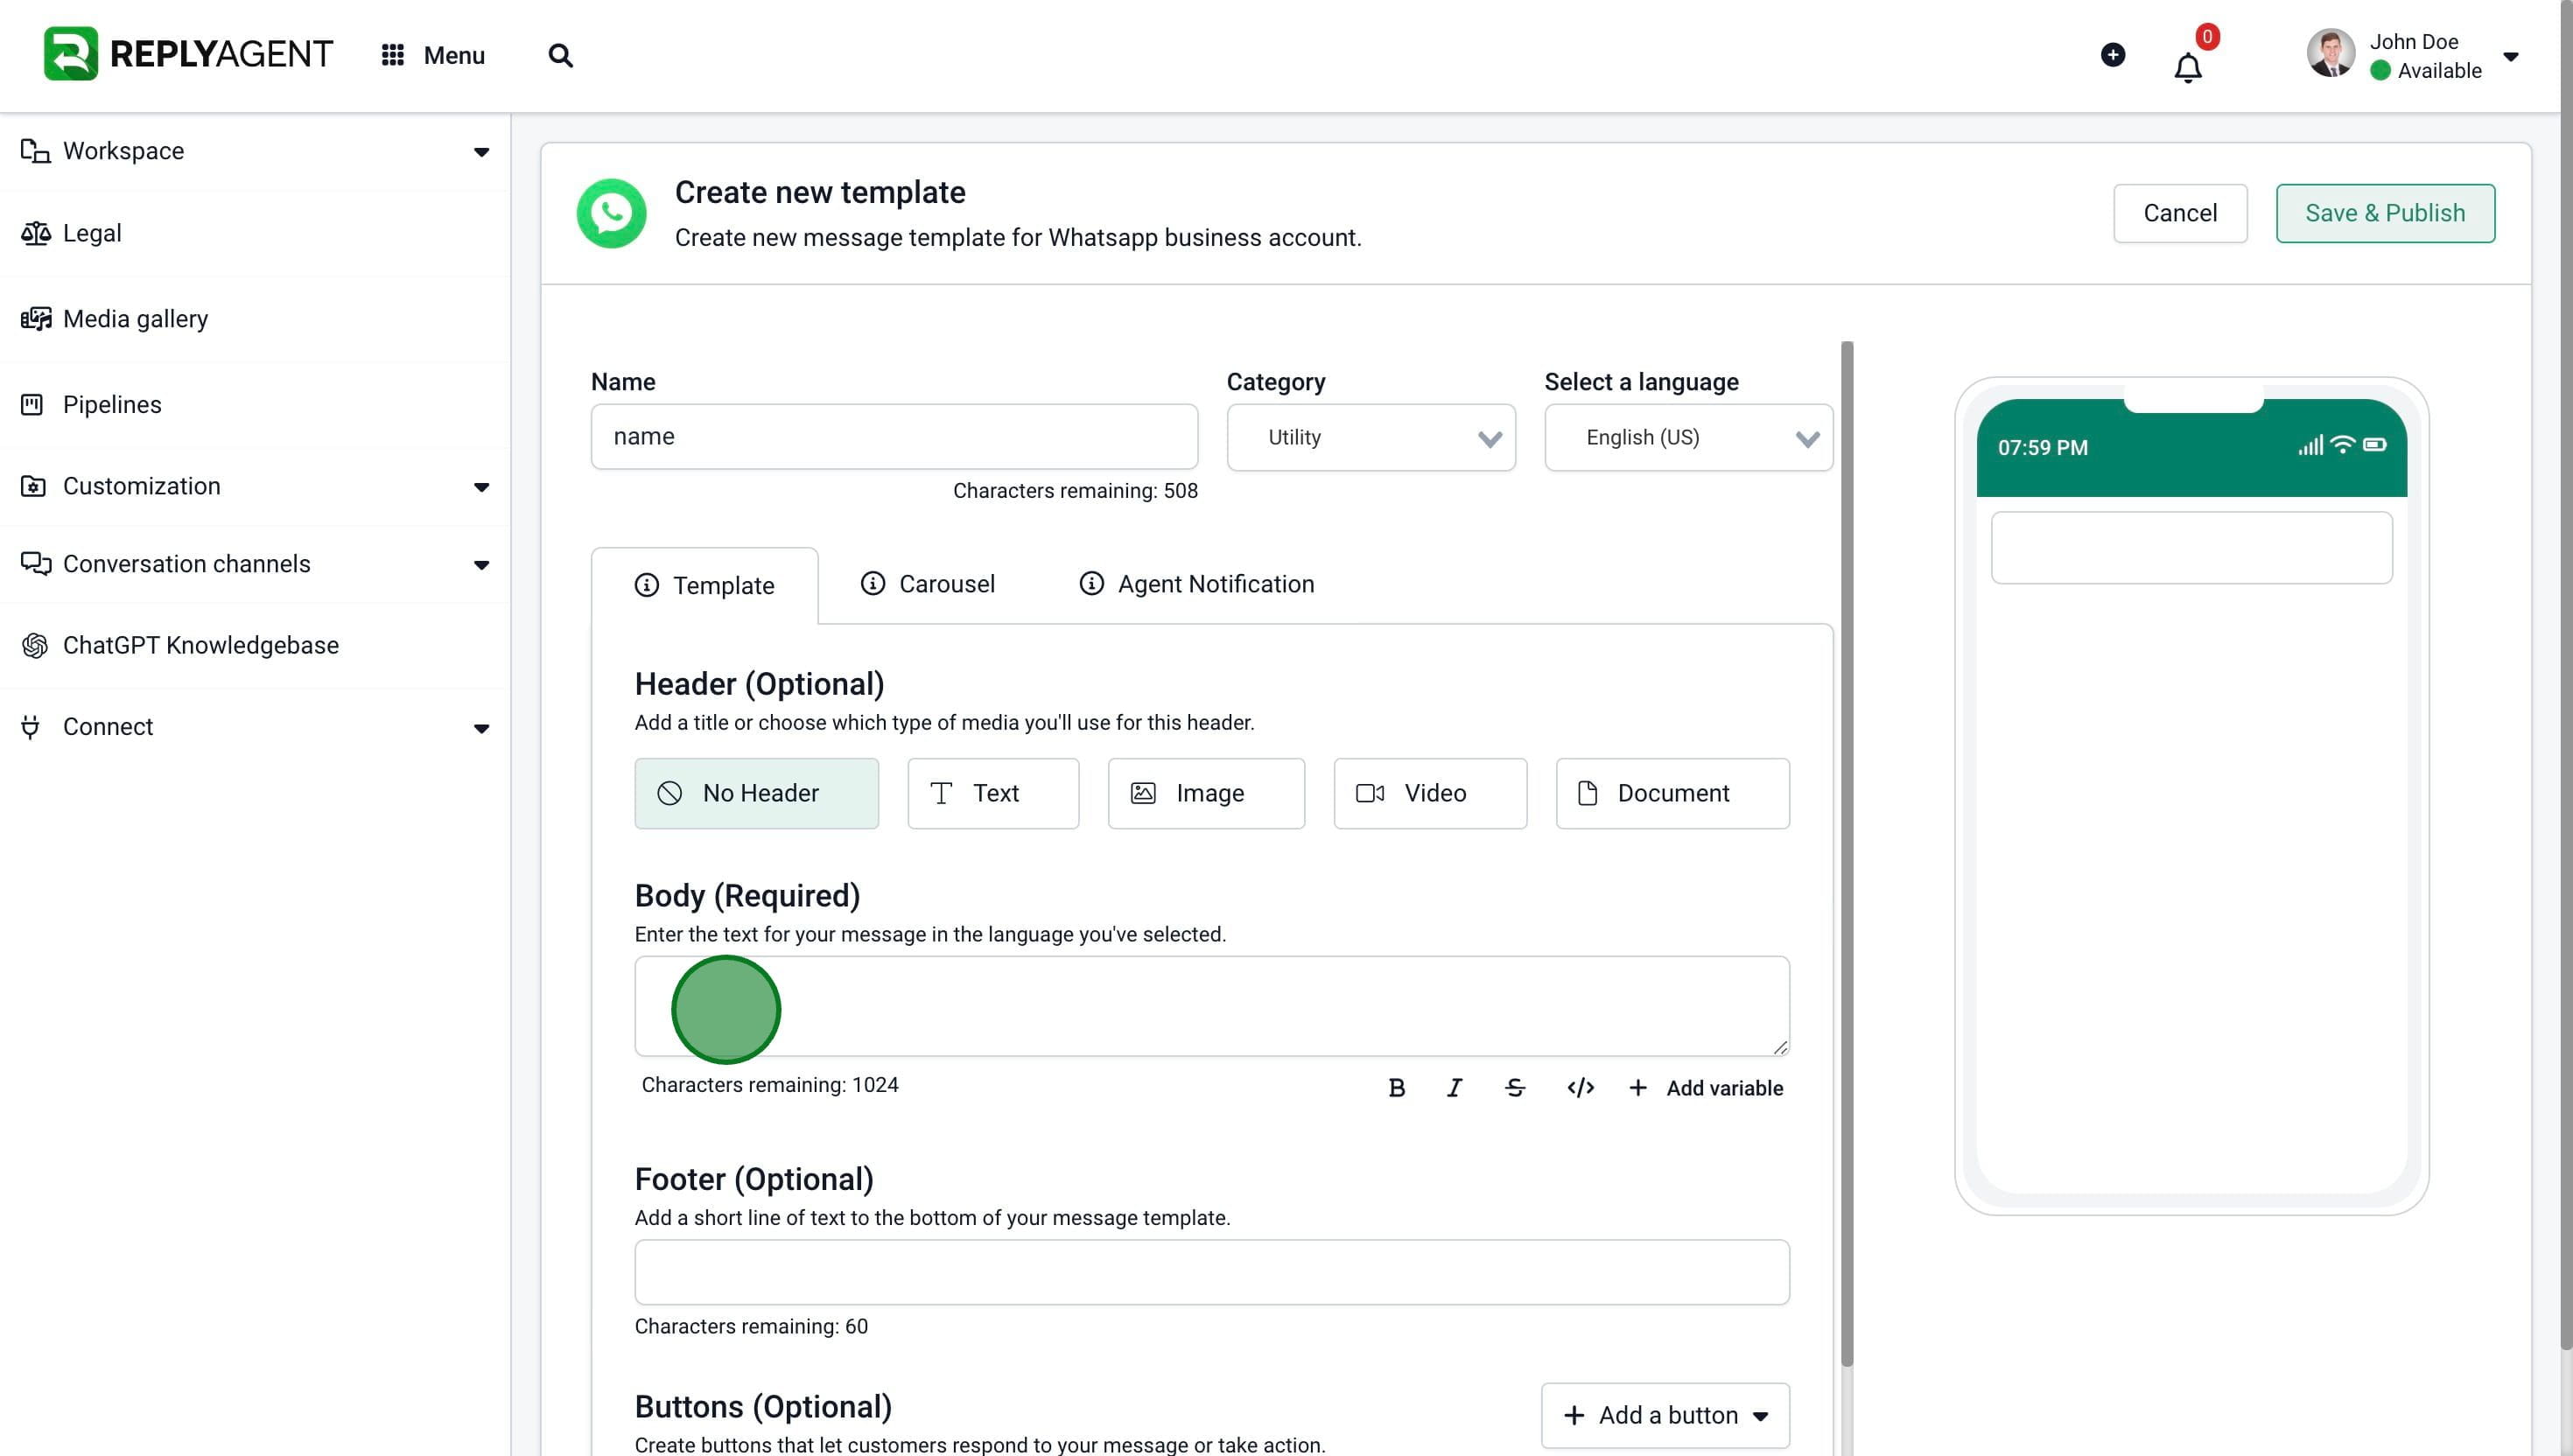This screenshot has height=1456, width=2573.
Task: Select the Template tab
Action: (x=704, y=586)
